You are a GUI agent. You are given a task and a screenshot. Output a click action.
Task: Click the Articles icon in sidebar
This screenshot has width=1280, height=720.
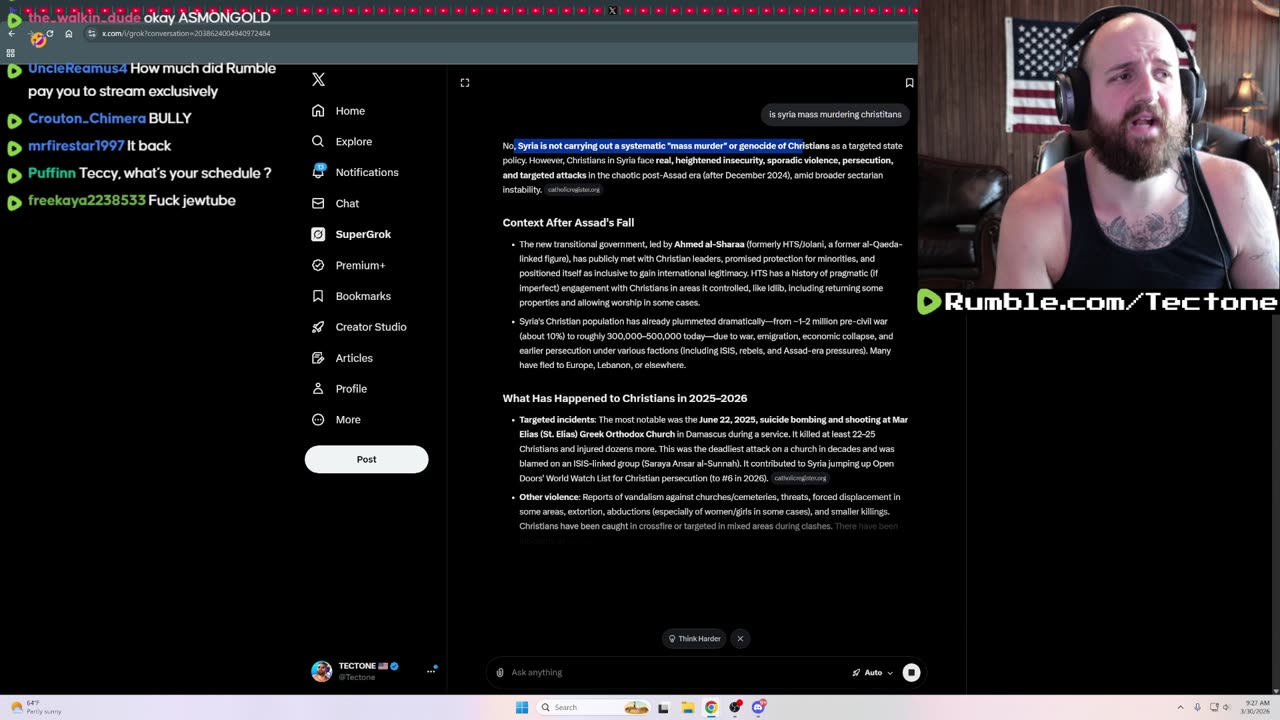[x=318, y=358]
